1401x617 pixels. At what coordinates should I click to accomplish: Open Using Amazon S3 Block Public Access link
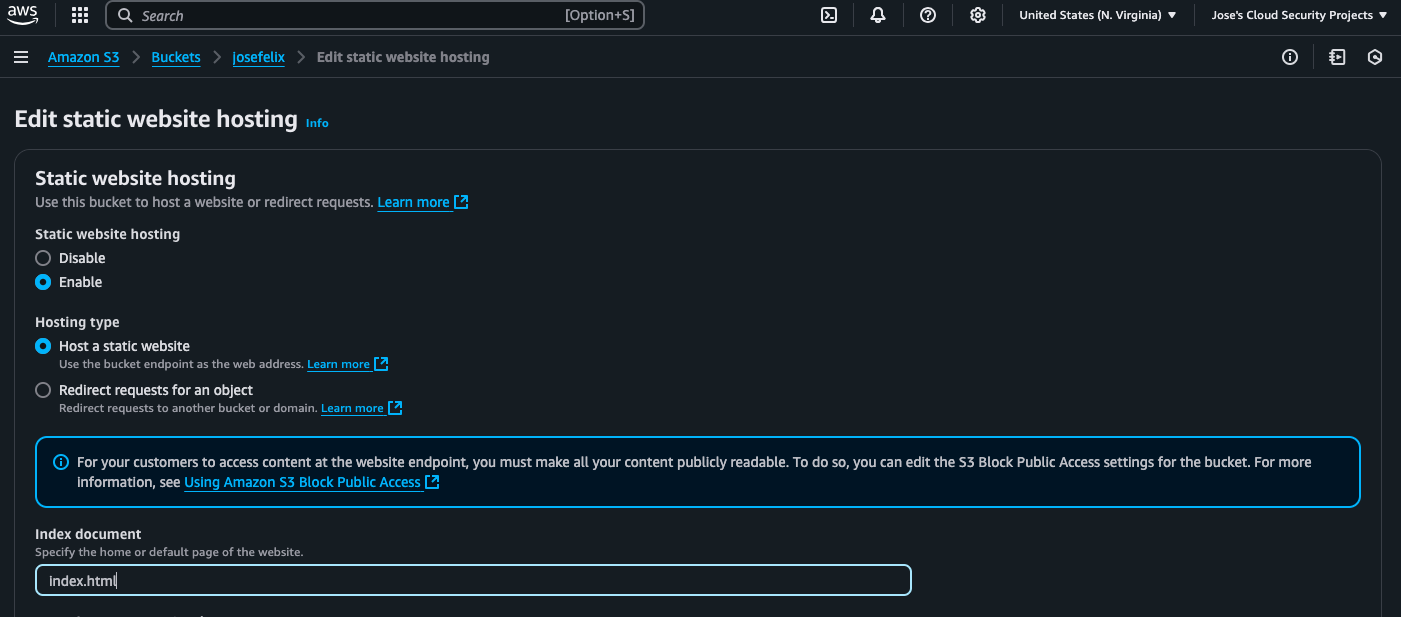pos(302,482)
